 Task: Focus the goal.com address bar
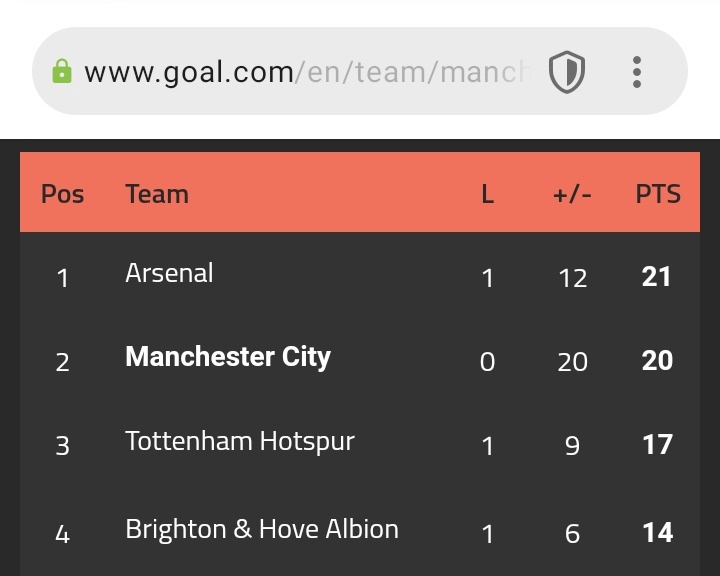[x=307, y=72]
